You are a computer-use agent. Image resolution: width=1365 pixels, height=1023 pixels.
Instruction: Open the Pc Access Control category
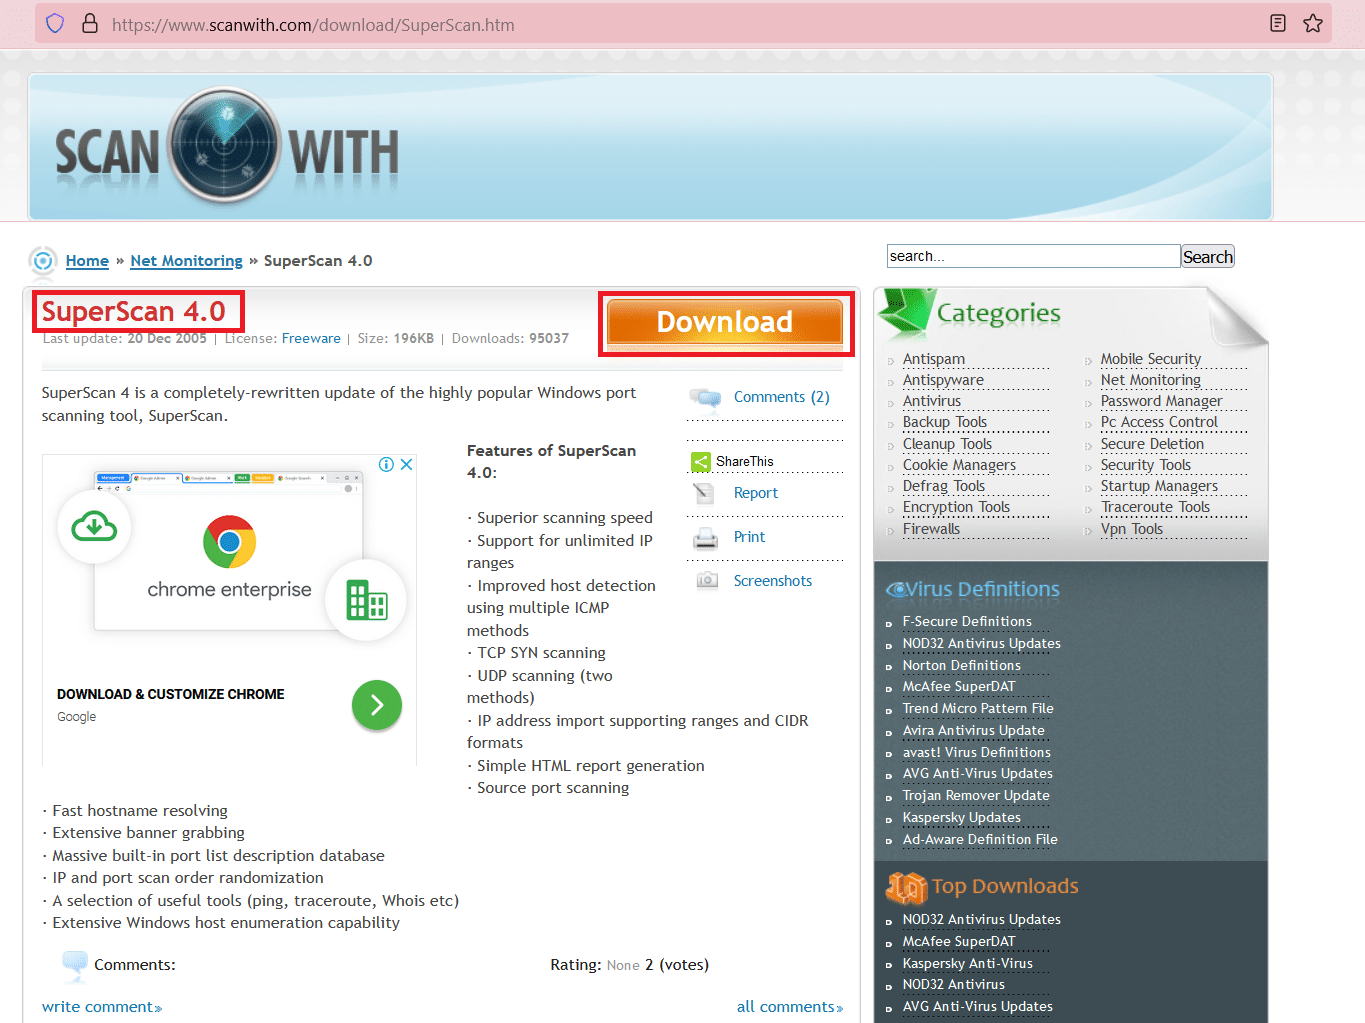[1159, 422]
